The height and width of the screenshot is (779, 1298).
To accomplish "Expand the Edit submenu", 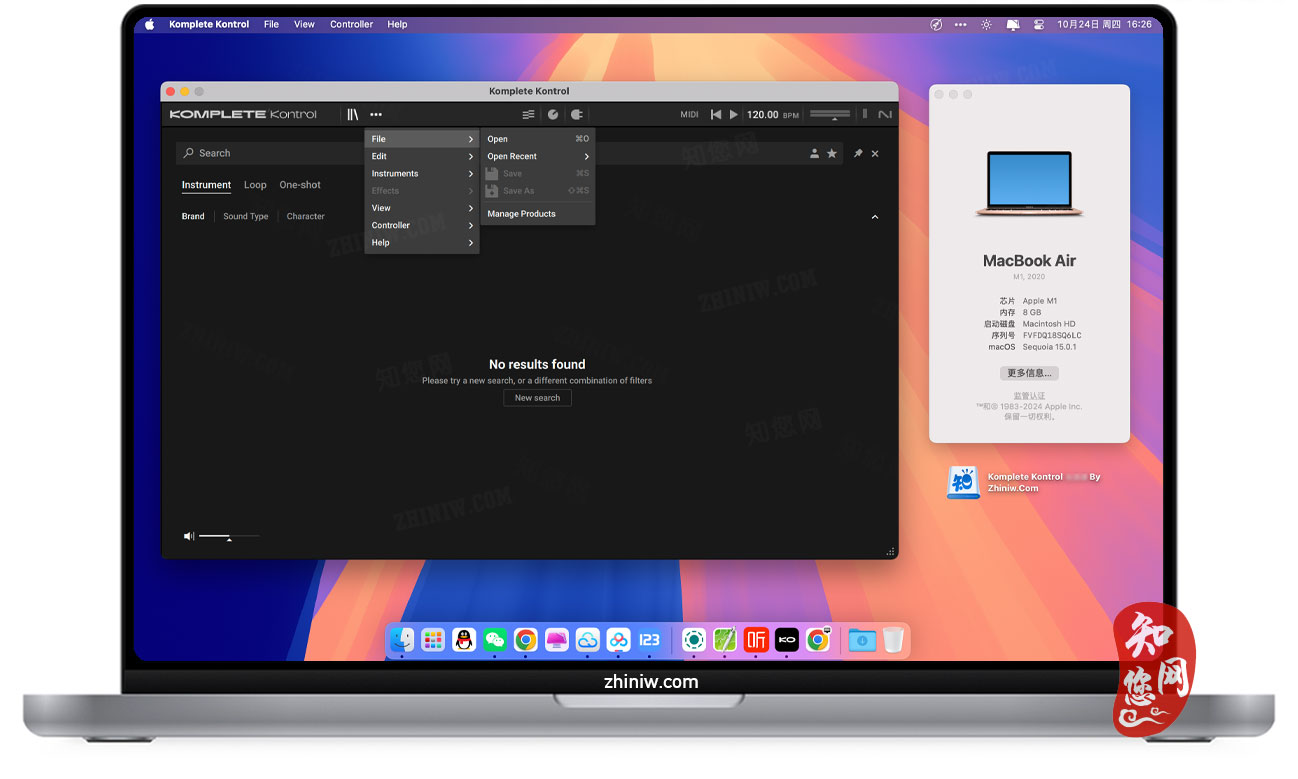I will tap(422, 156).
